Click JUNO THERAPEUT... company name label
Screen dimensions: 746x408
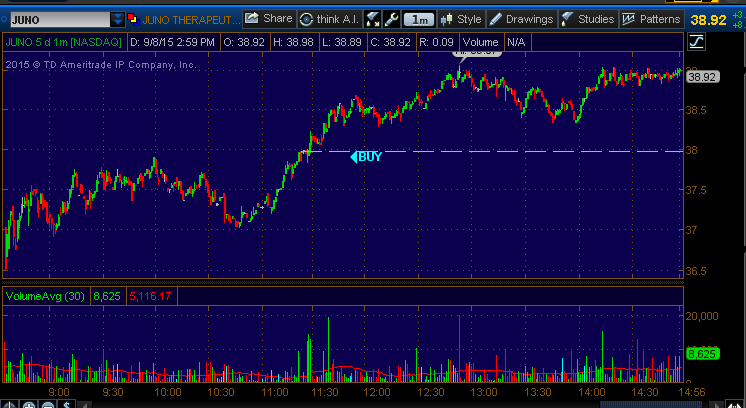point(190,18)
